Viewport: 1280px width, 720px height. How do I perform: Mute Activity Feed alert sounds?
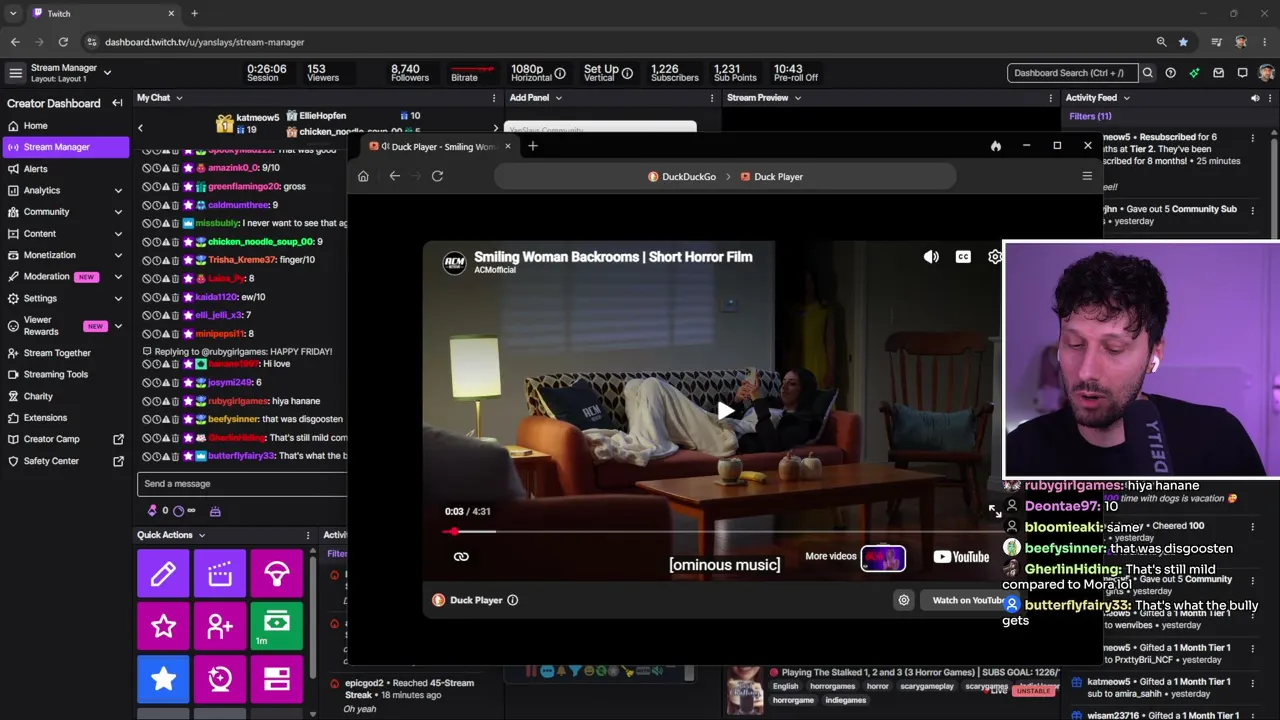pos(1255,98)
